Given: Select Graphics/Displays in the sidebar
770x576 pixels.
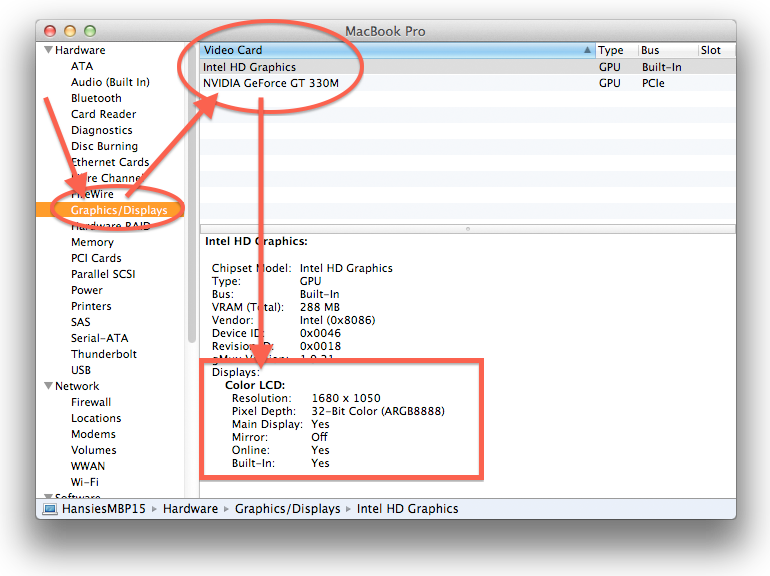Looking at the screenshot, I should 110,210.
